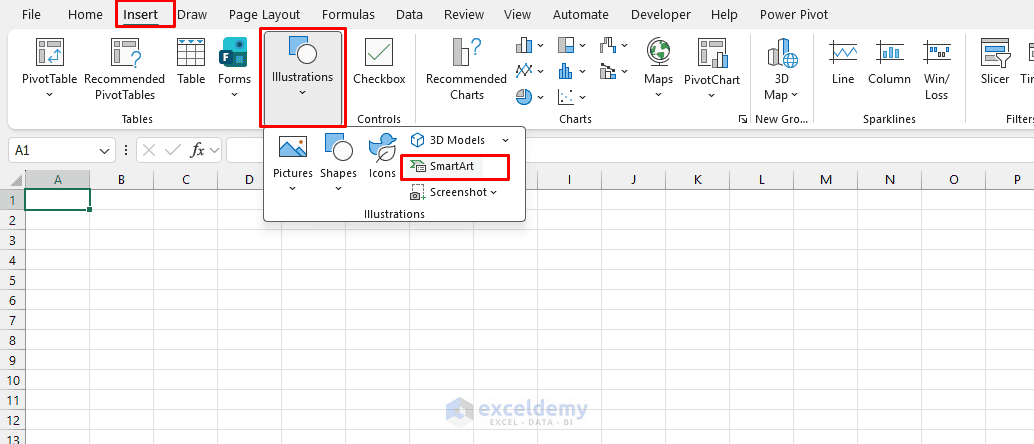Open the Pictures option

(x=293, y=164)
